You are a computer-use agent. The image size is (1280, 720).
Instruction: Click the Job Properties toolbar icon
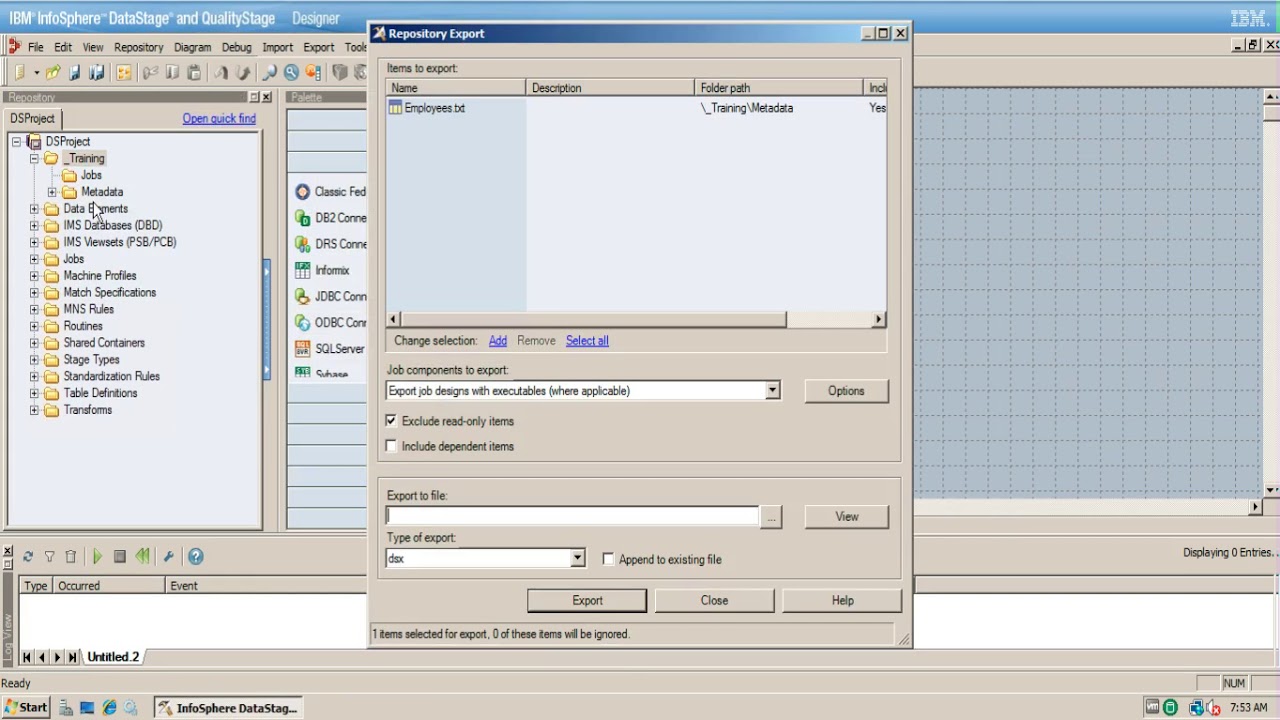pyautogui.click(x=124, y=72)
